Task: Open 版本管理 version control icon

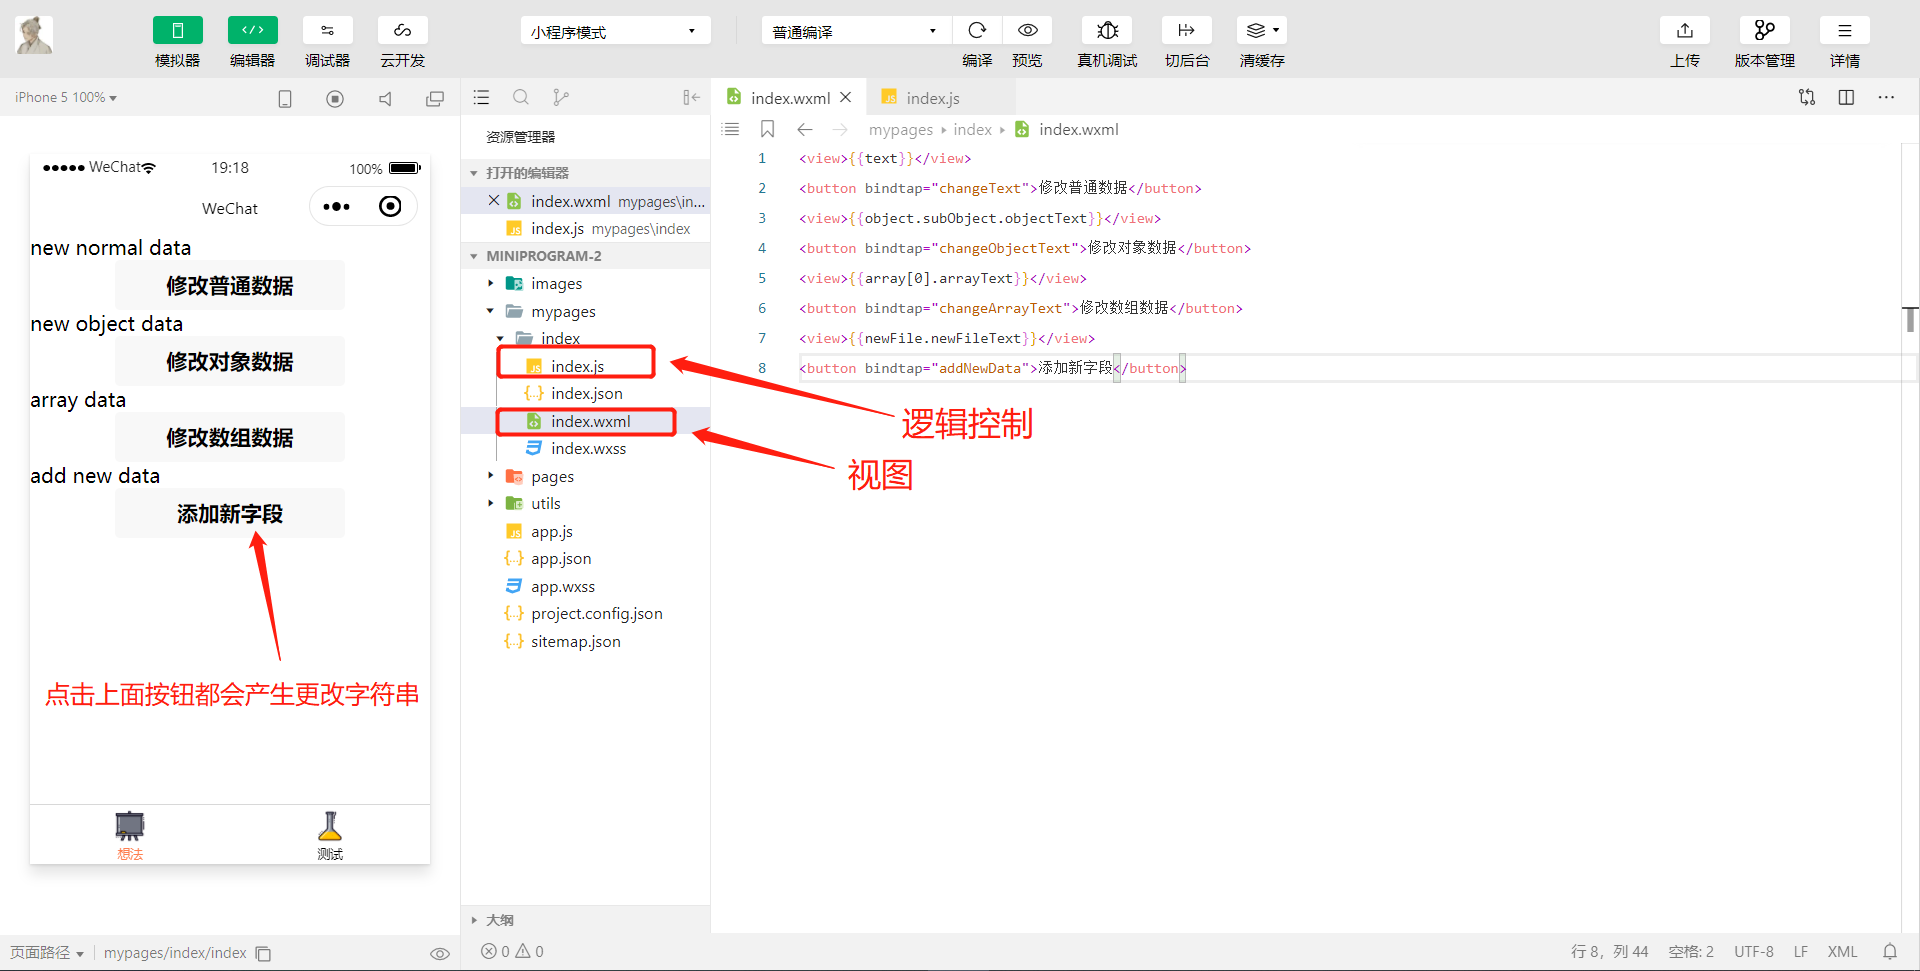Action: point(1765,30)
